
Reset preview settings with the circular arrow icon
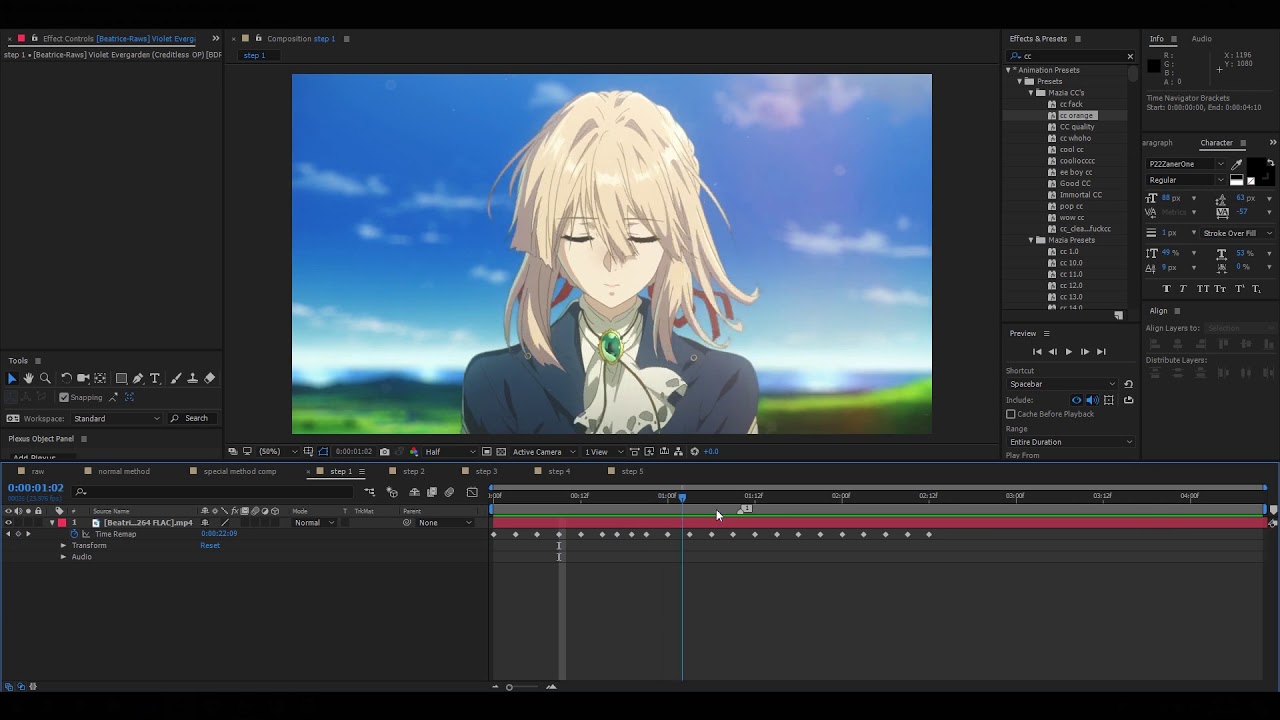pyautogui.click(x=1128, y=384)
